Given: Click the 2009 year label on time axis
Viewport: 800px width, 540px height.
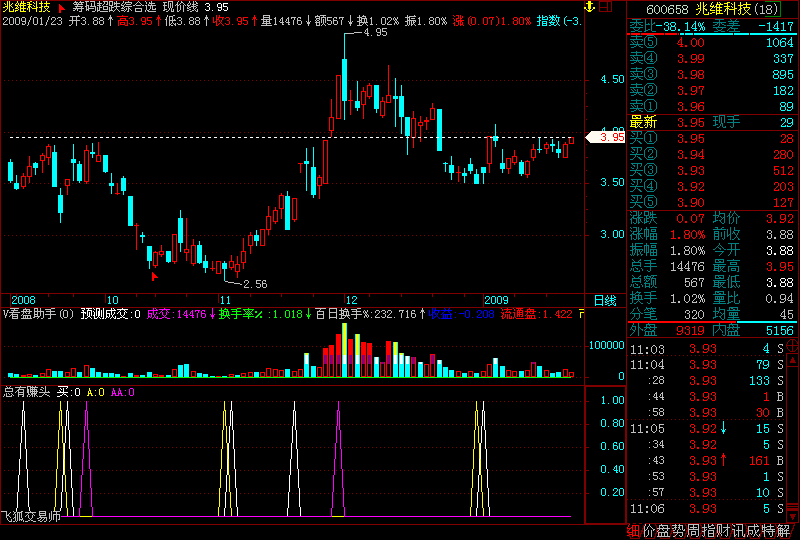Looking at the screenshot, I should point(496,300).
